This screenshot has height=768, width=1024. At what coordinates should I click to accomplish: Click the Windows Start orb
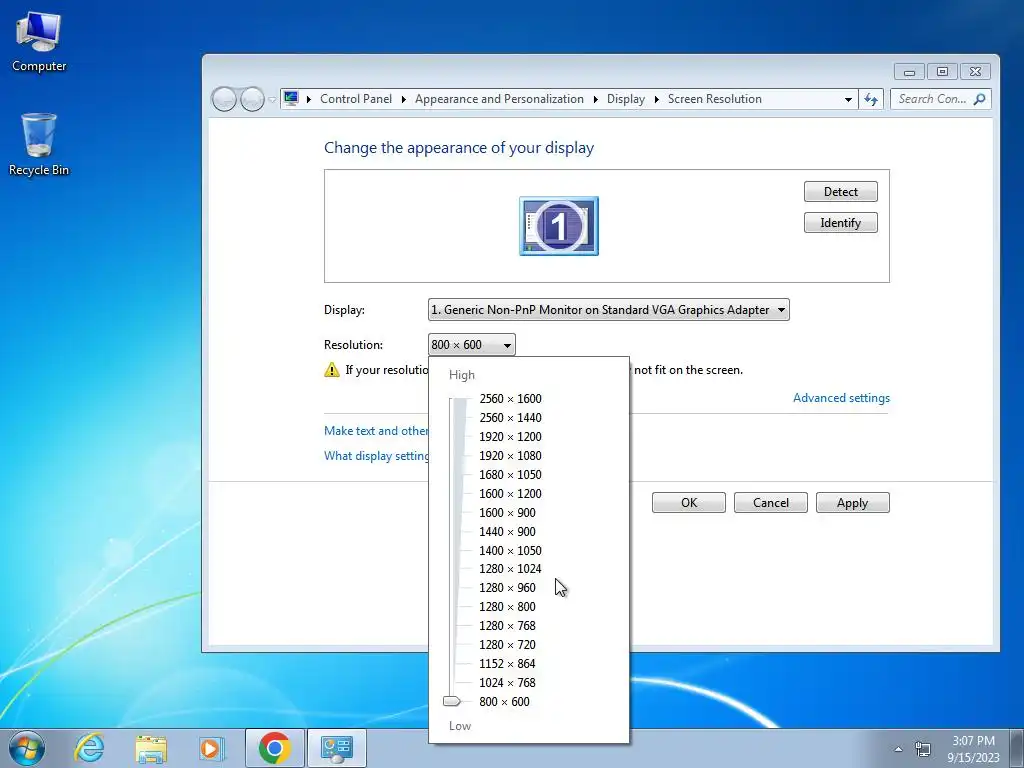tap(27, 748)
